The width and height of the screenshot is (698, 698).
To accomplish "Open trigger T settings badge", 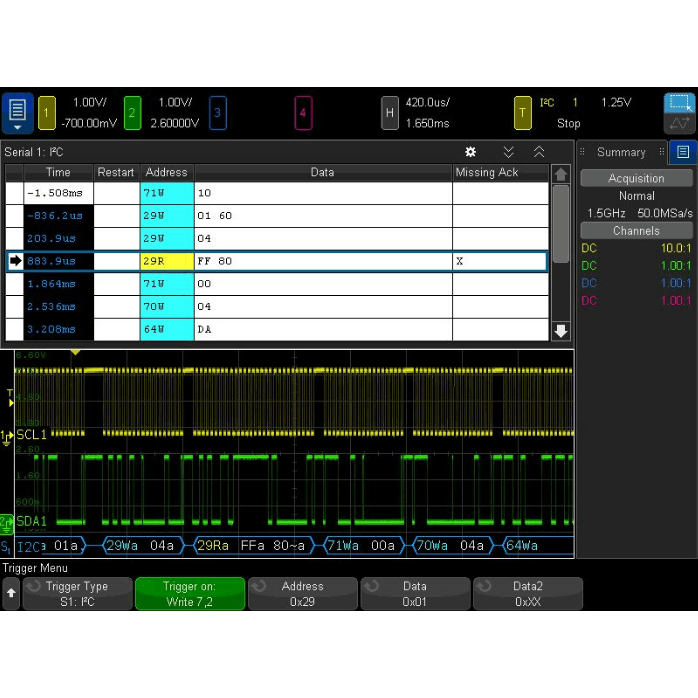I will click(x=522, y=113).
